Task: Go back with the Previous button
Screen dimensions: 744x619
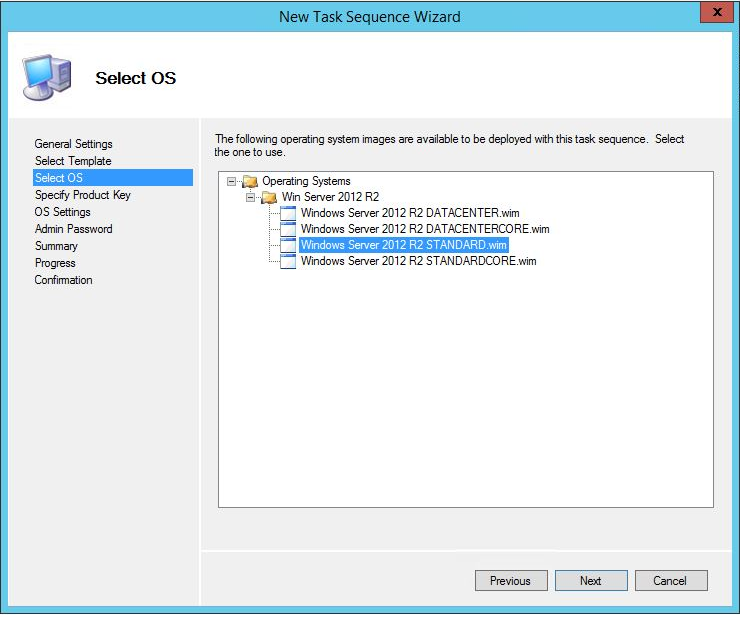Action: click(x=512, y=581)
